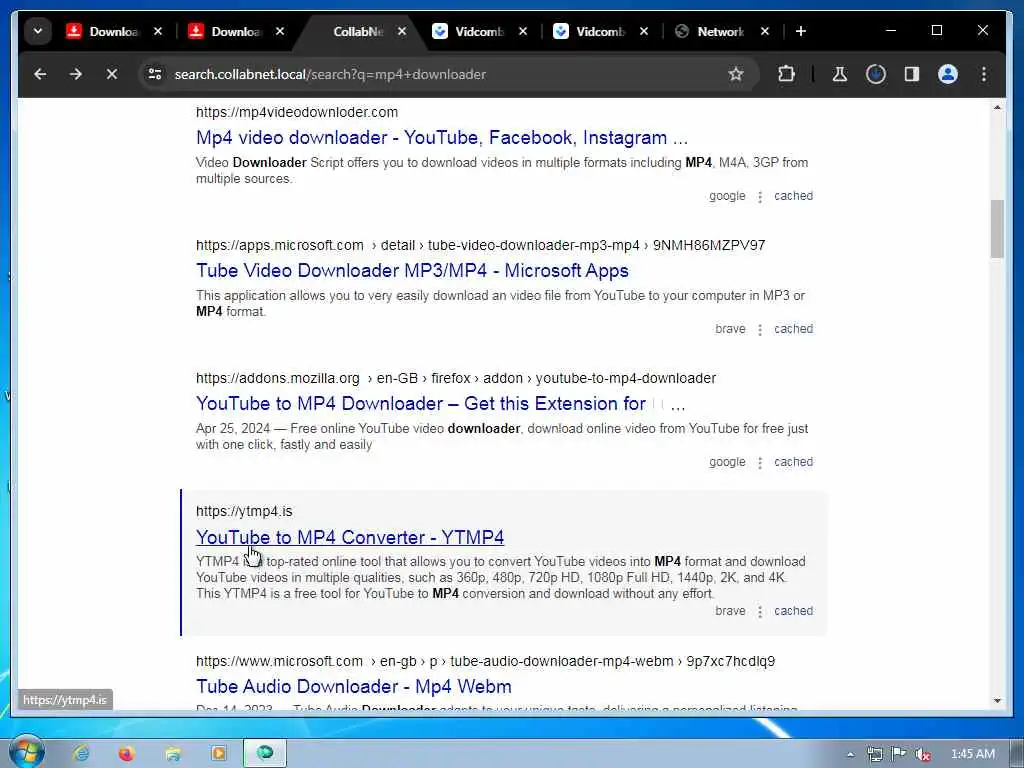Launch Firefox from taskbar

[x=126, y=753]
